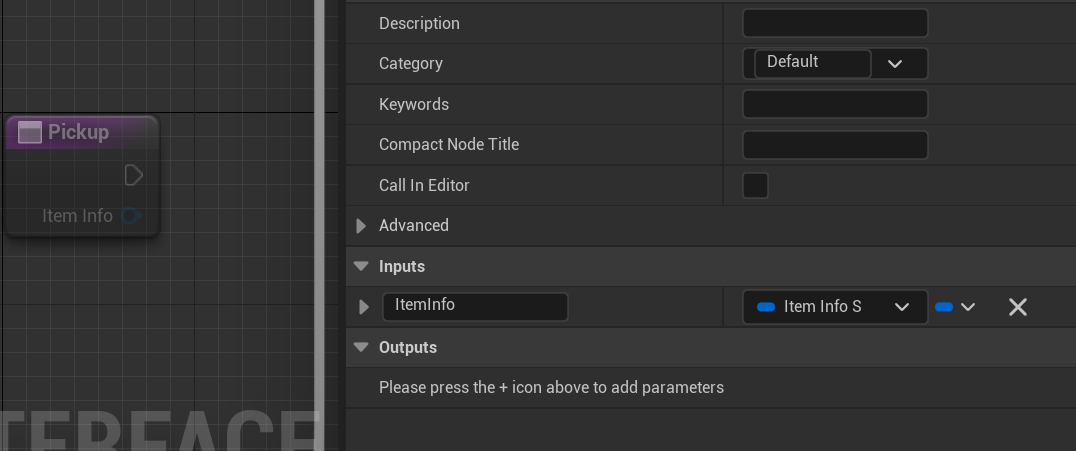Open container type selector beside Item Info S

point(955,307)
